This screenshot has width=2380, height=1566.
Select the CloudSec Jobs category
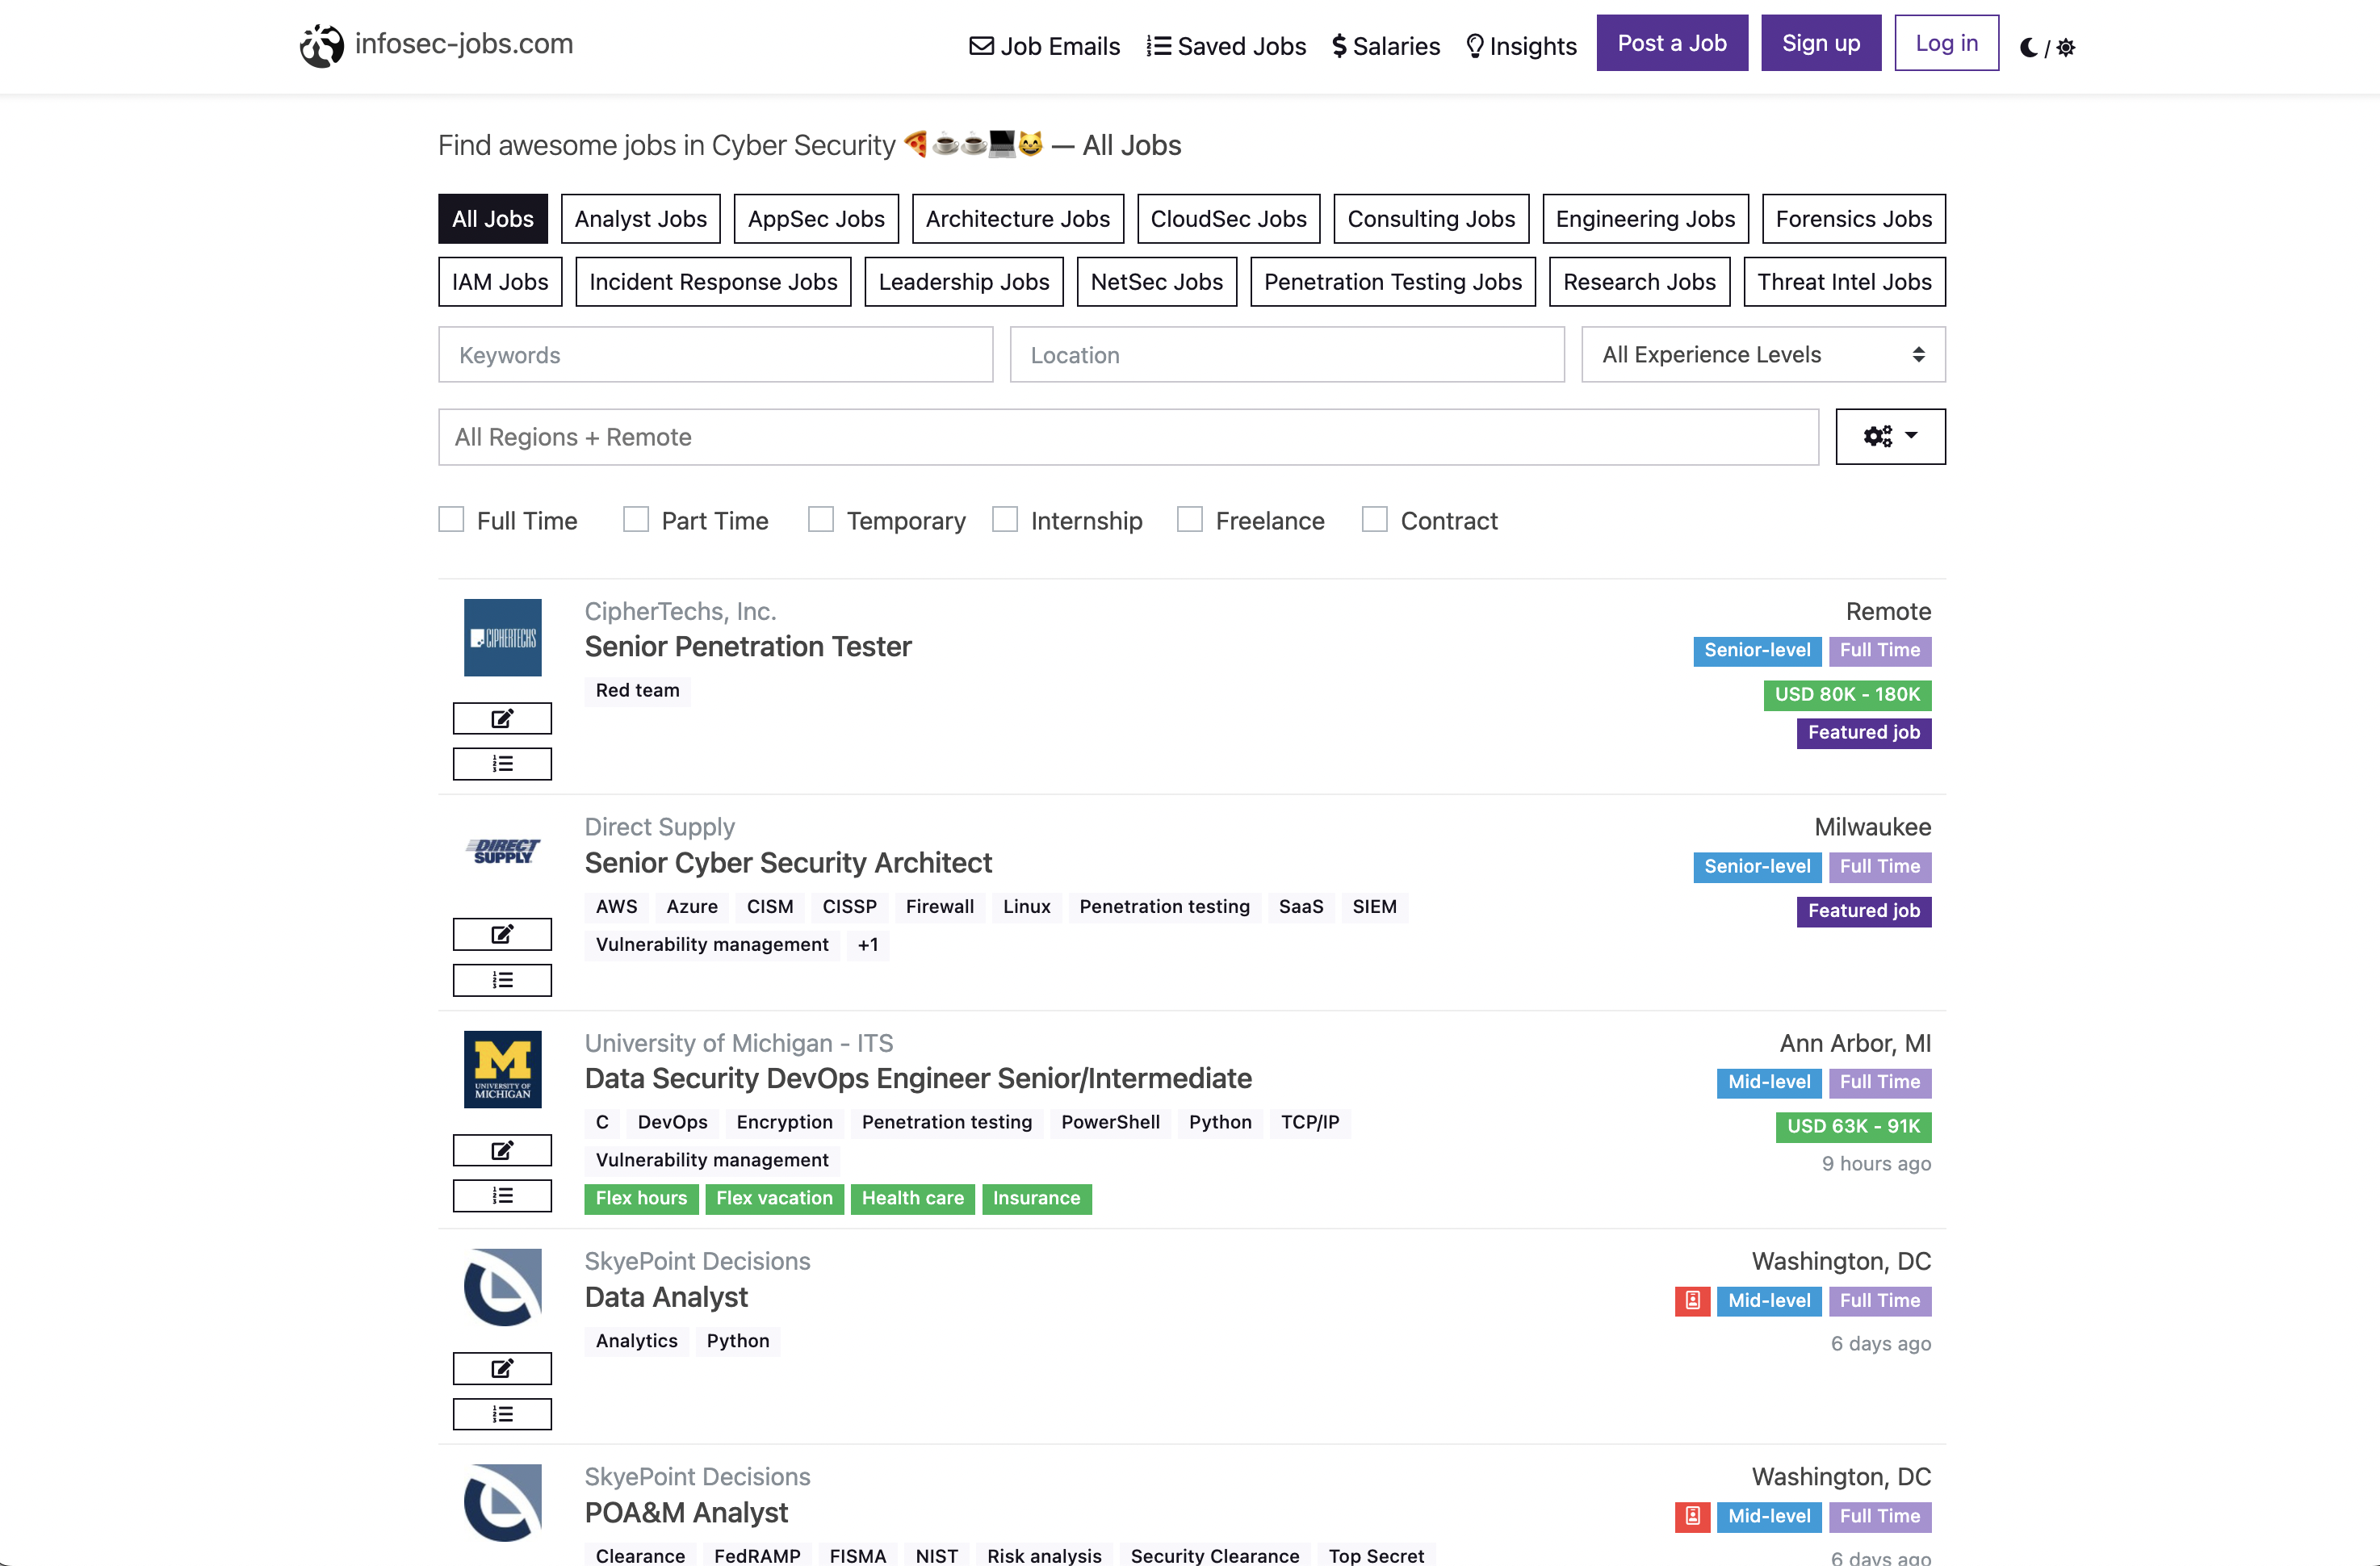[x=1228, y=218]
